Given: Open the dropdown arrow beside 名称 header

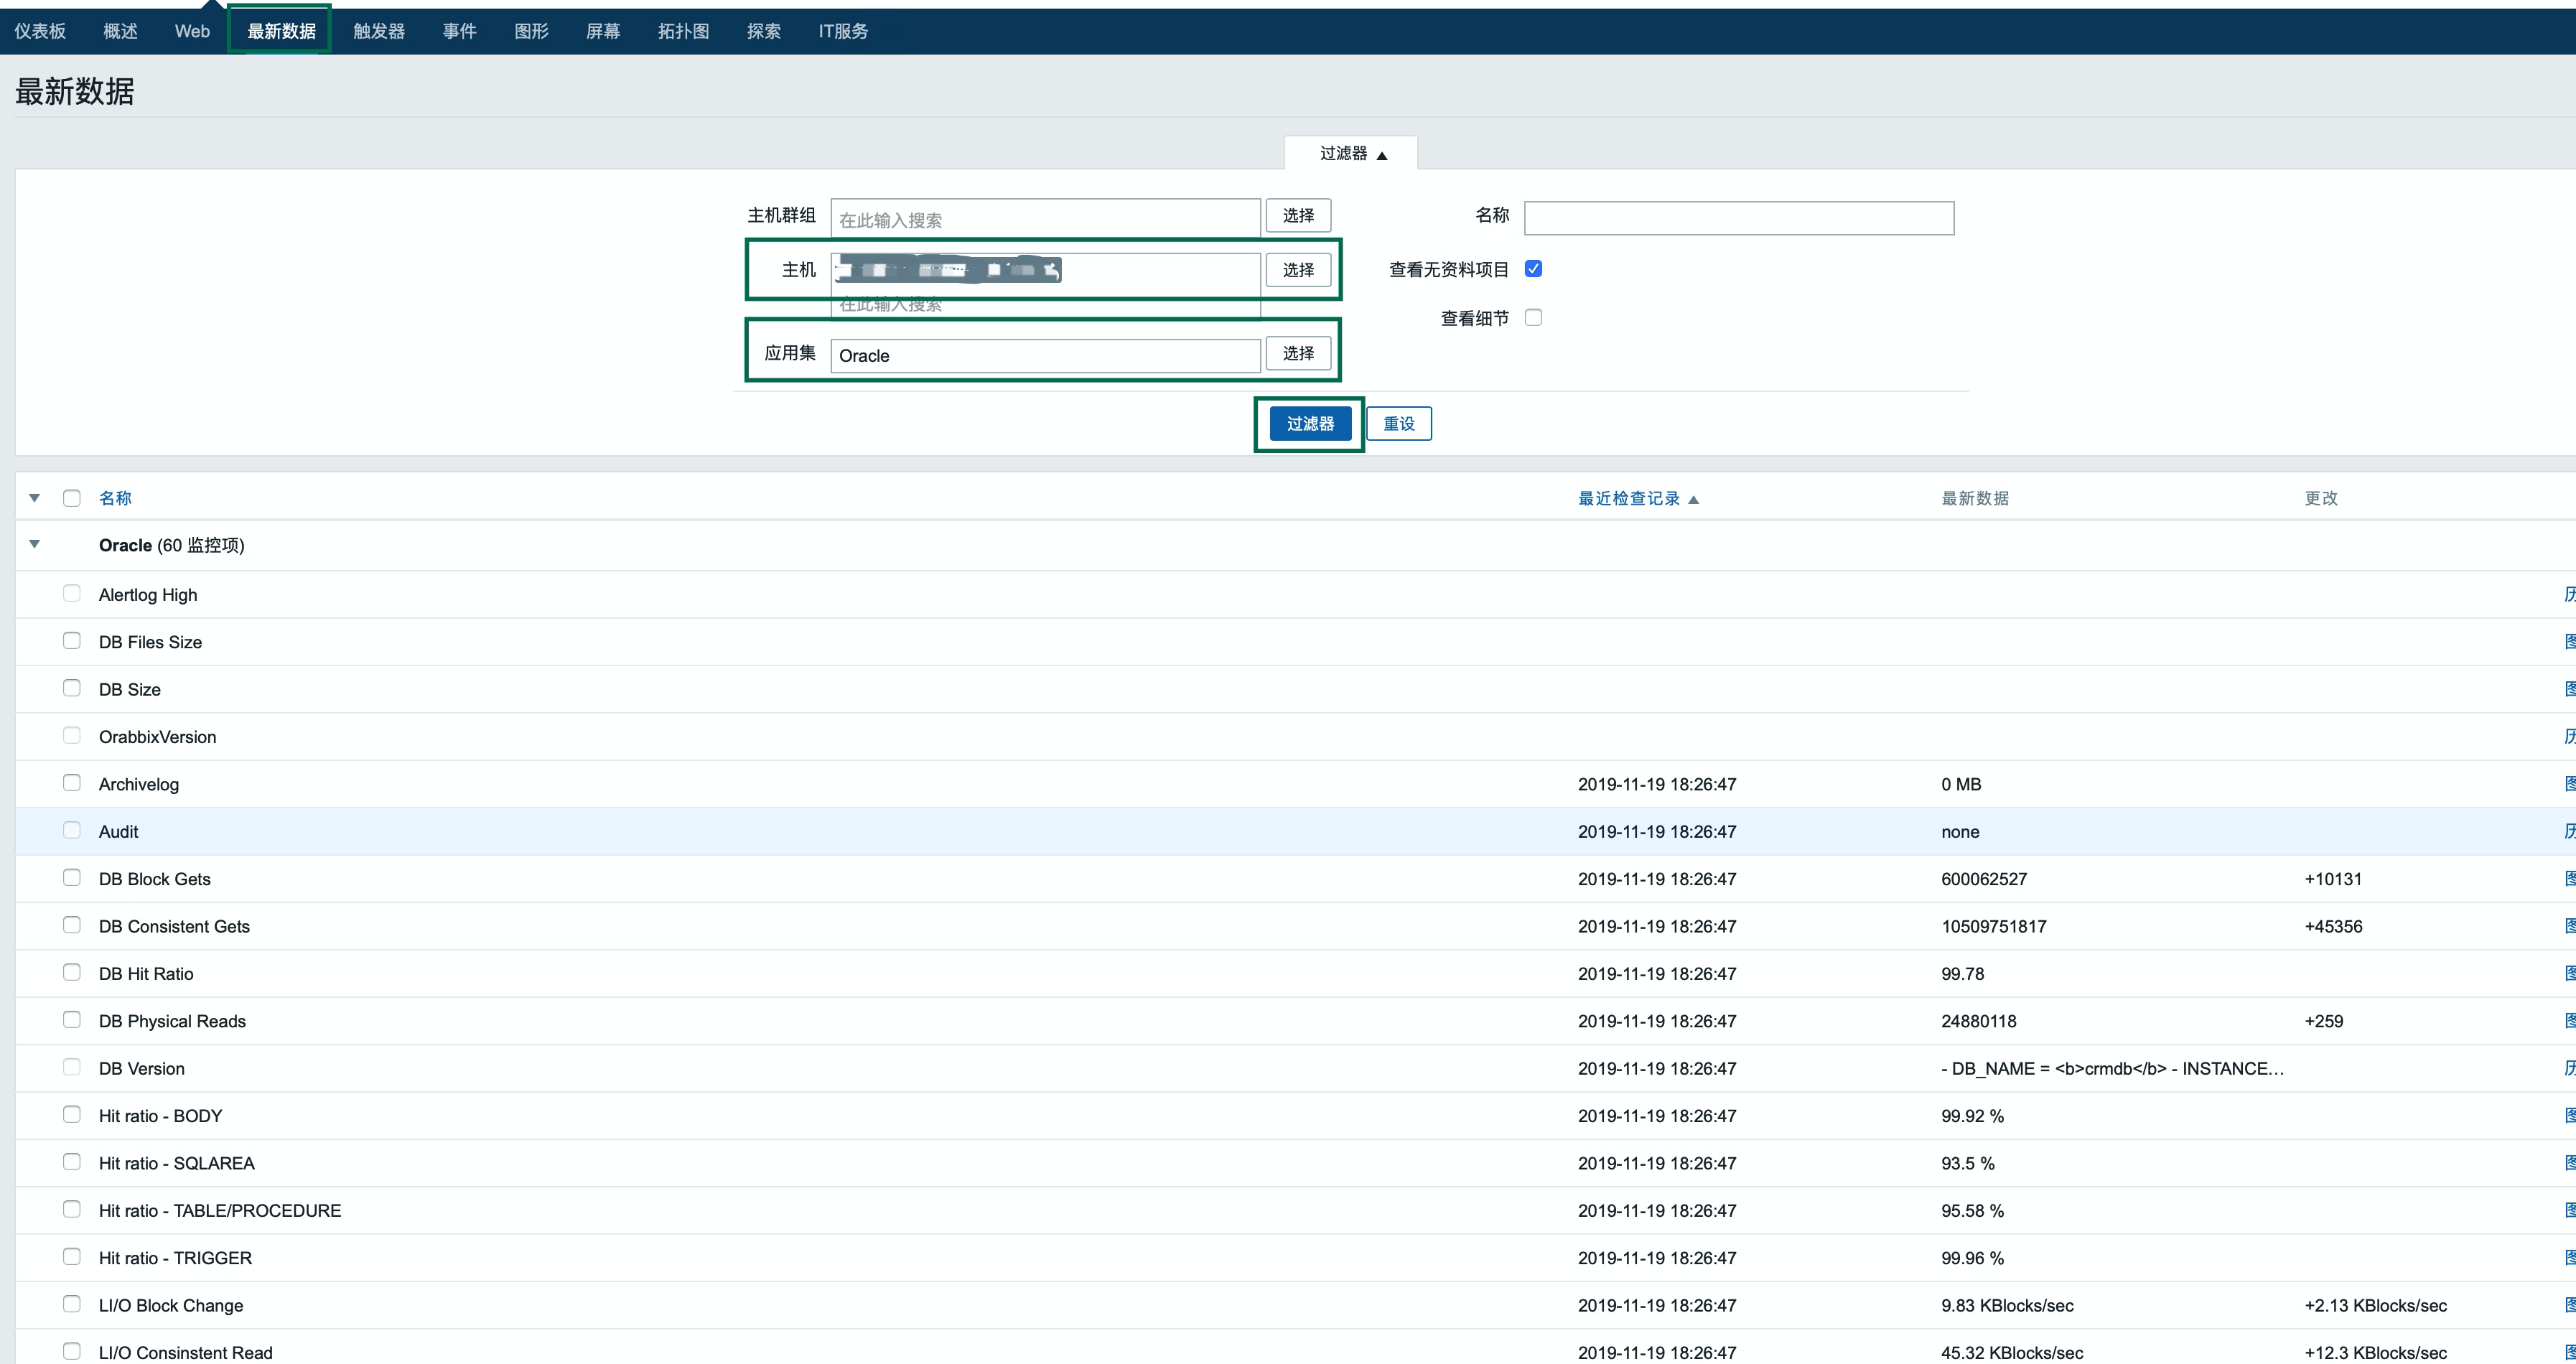Looking at the screenshot, I should click(x=34, y=497).
